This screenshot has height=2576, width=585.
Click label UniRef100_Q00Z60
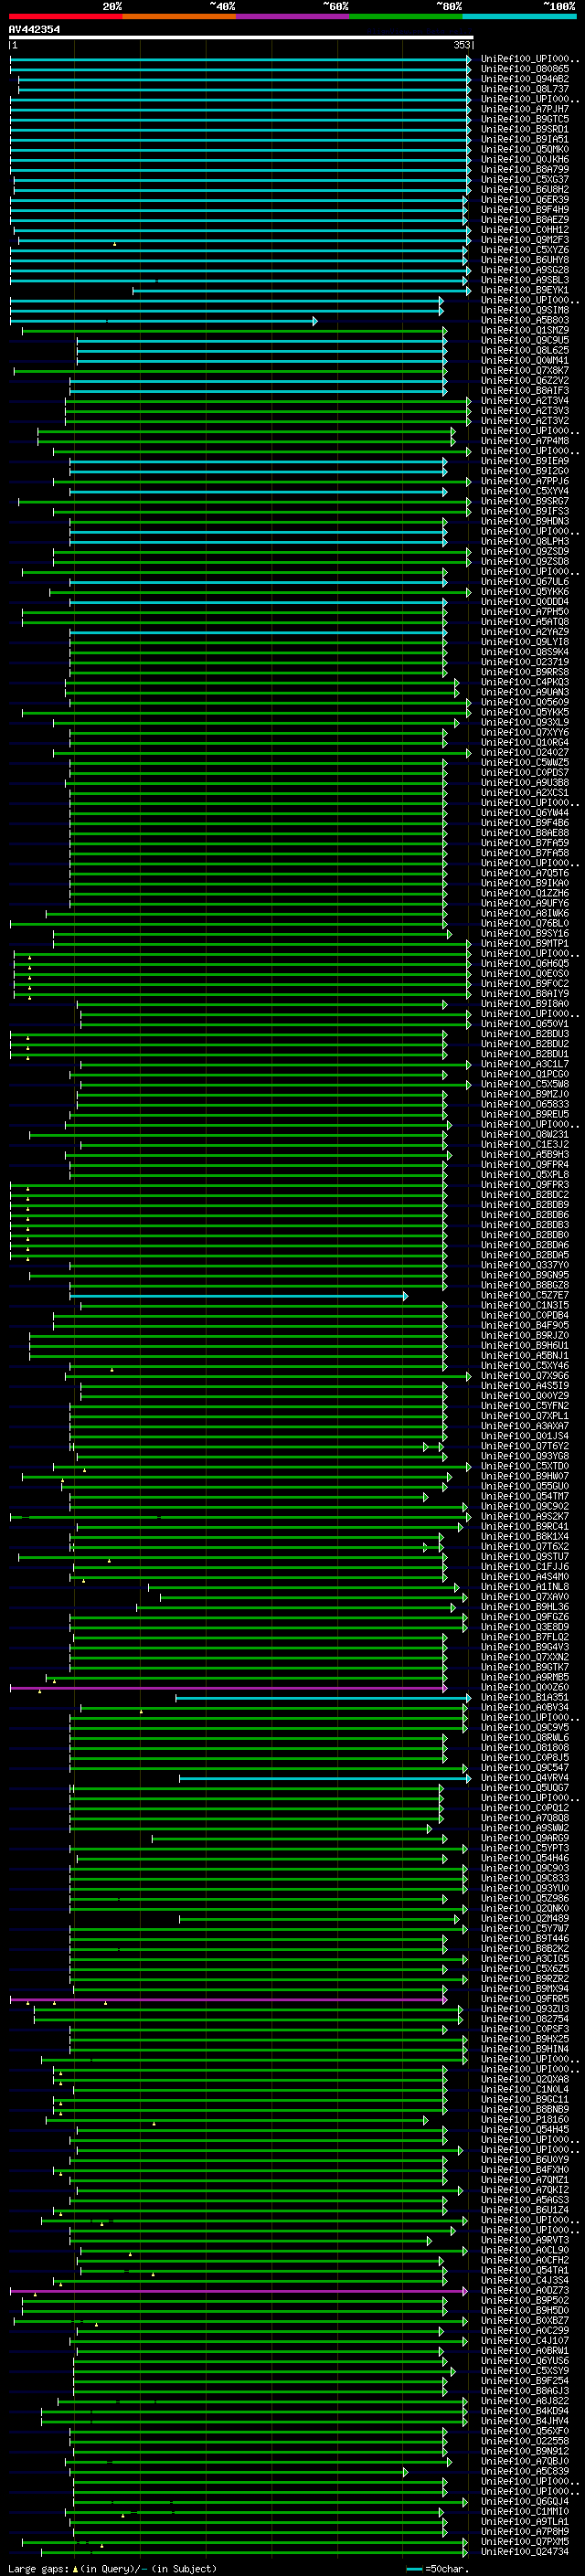(525, 1687)
